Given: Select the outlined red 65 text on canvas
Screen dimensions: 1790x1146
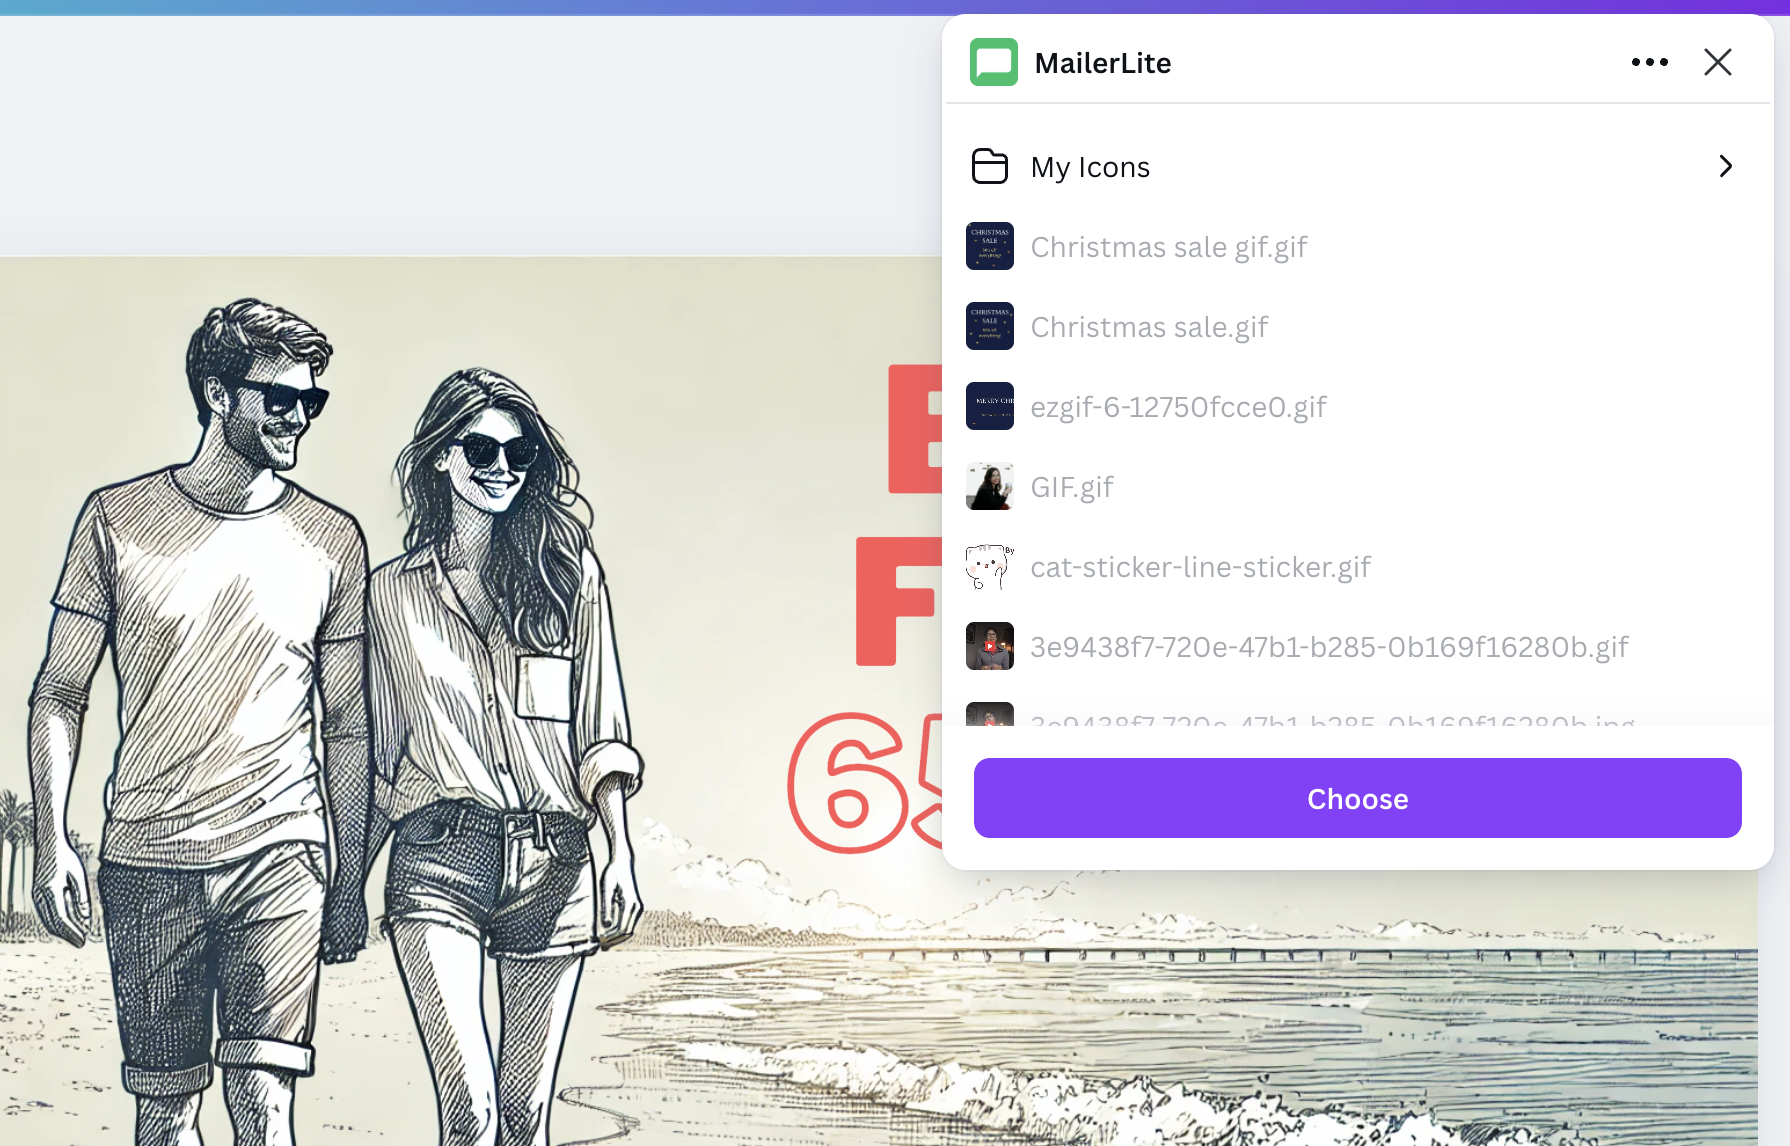Looking at the screenshot, I should pos(865,783).
